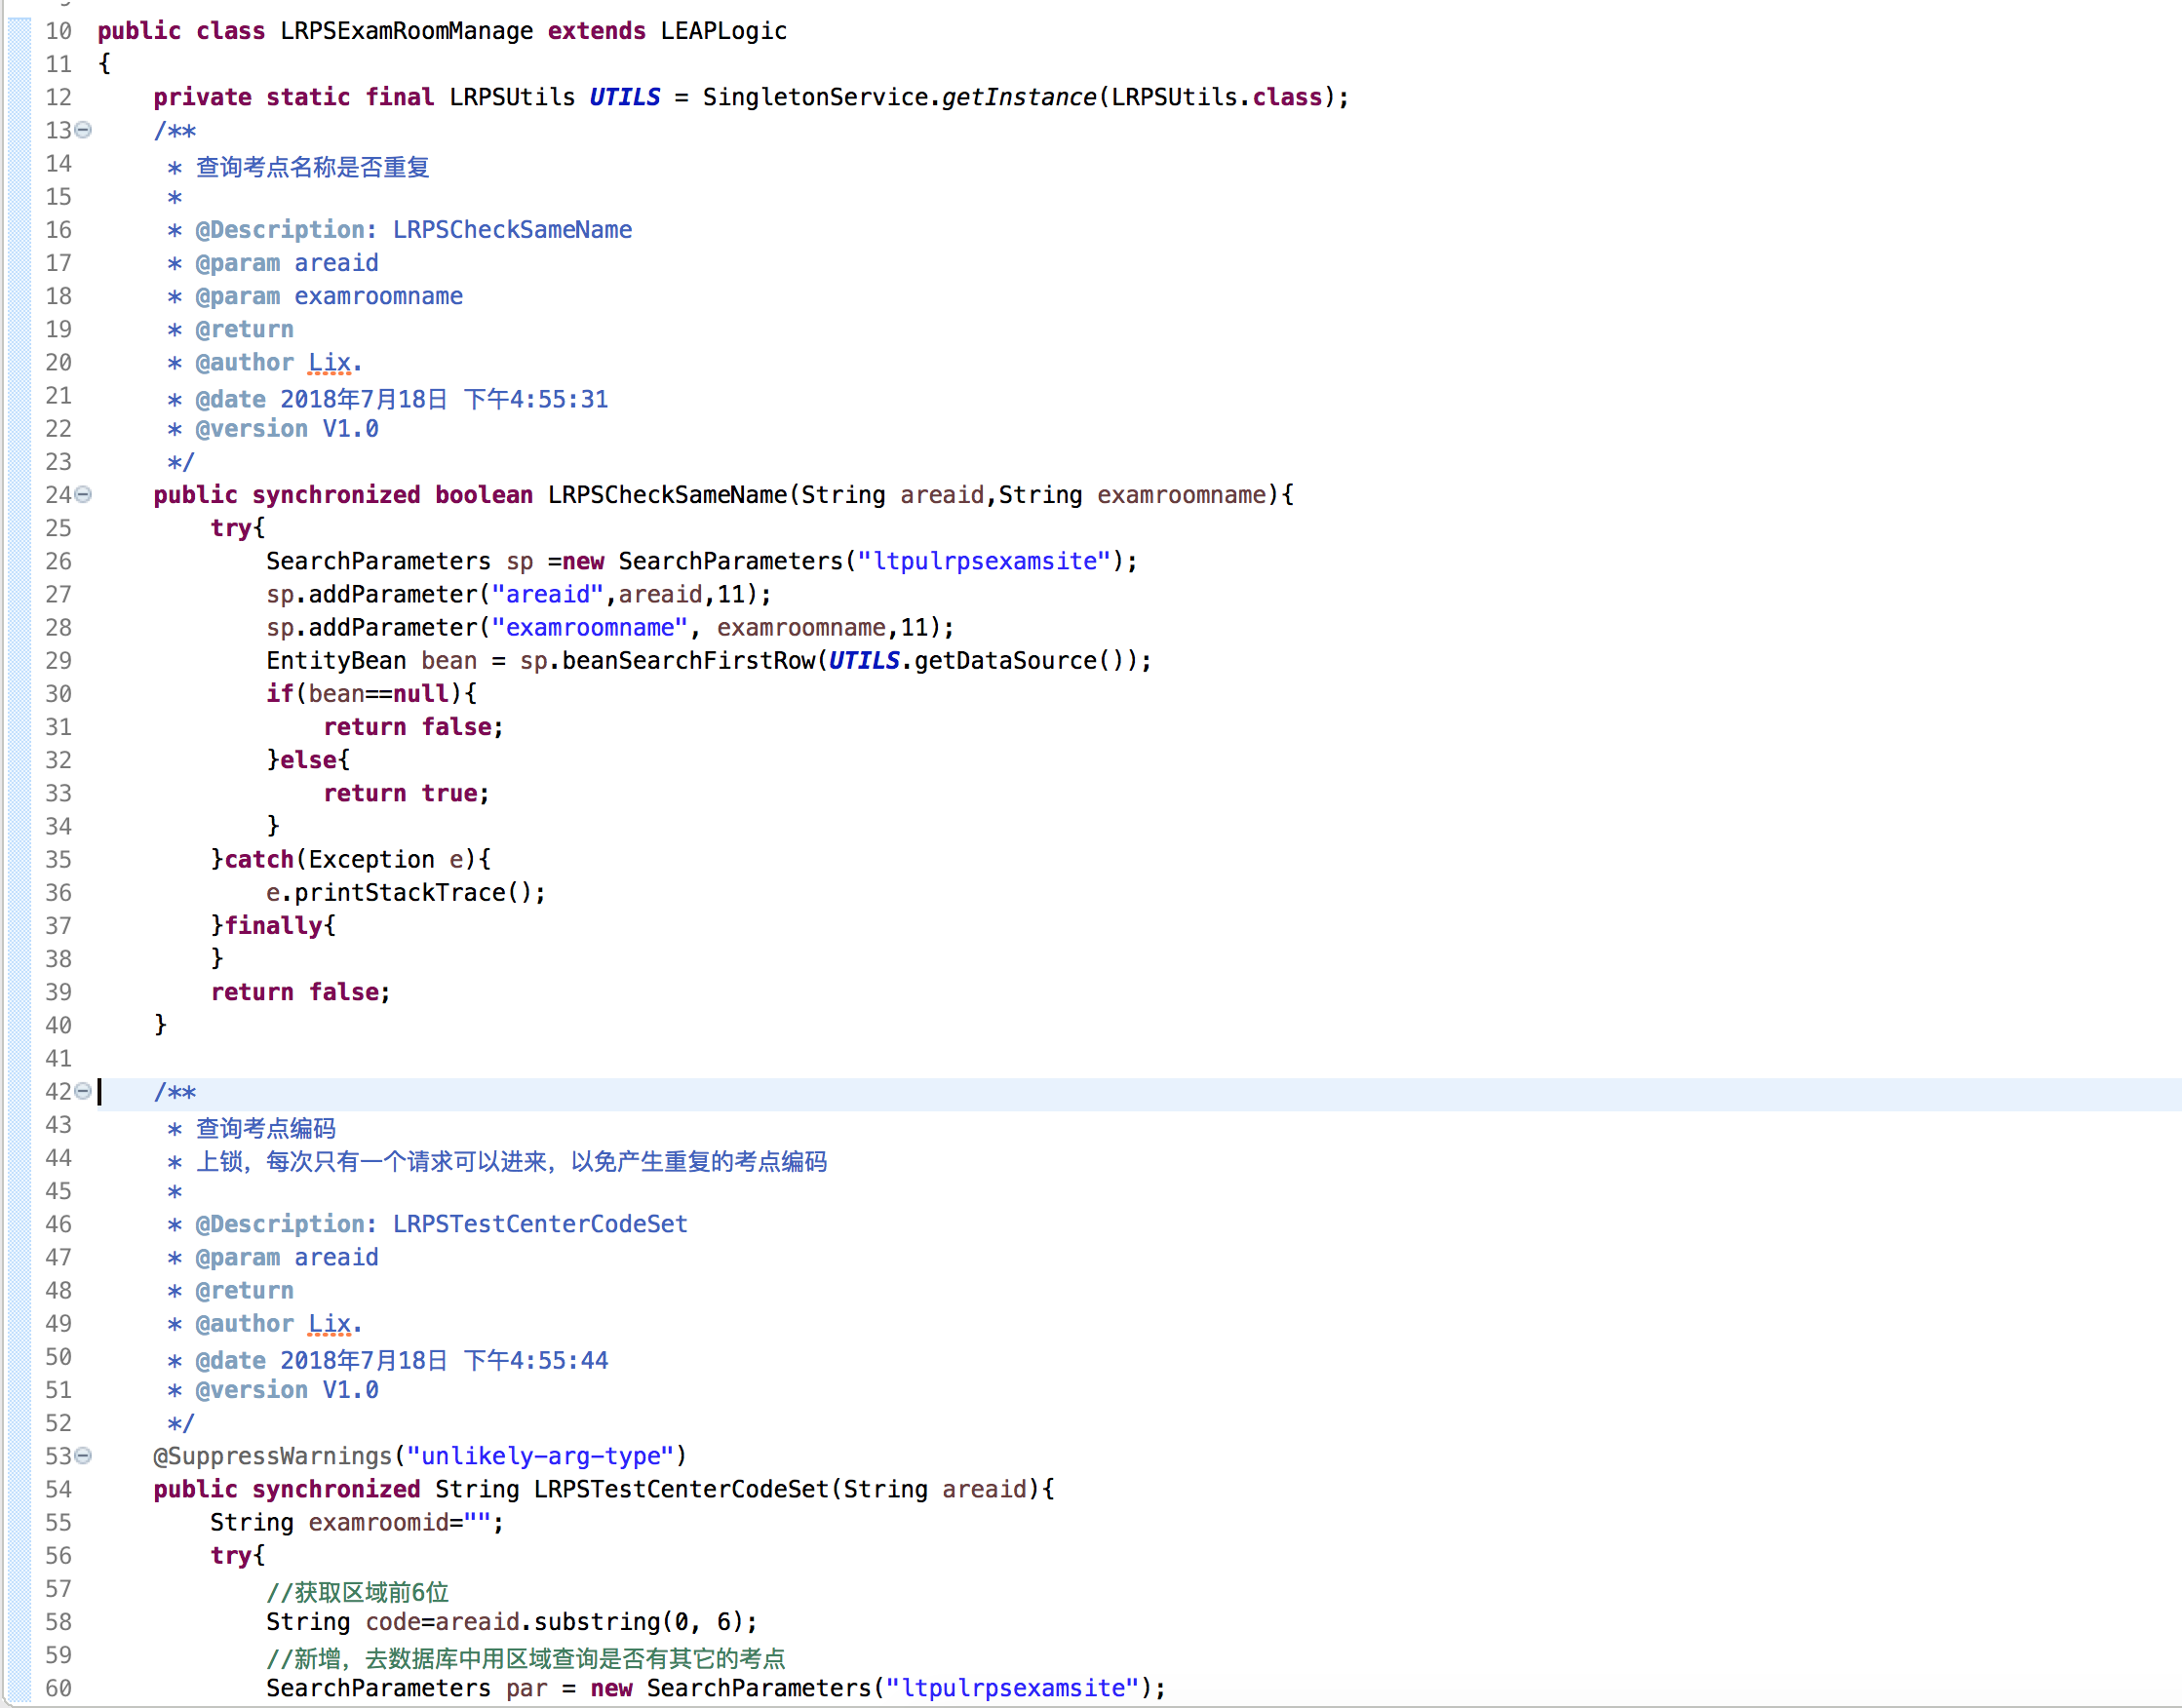Click the method name LRPSTestCenterCodeSet on line 54
This screenshot has height=1708, width=2182.
click(682, 1489)
